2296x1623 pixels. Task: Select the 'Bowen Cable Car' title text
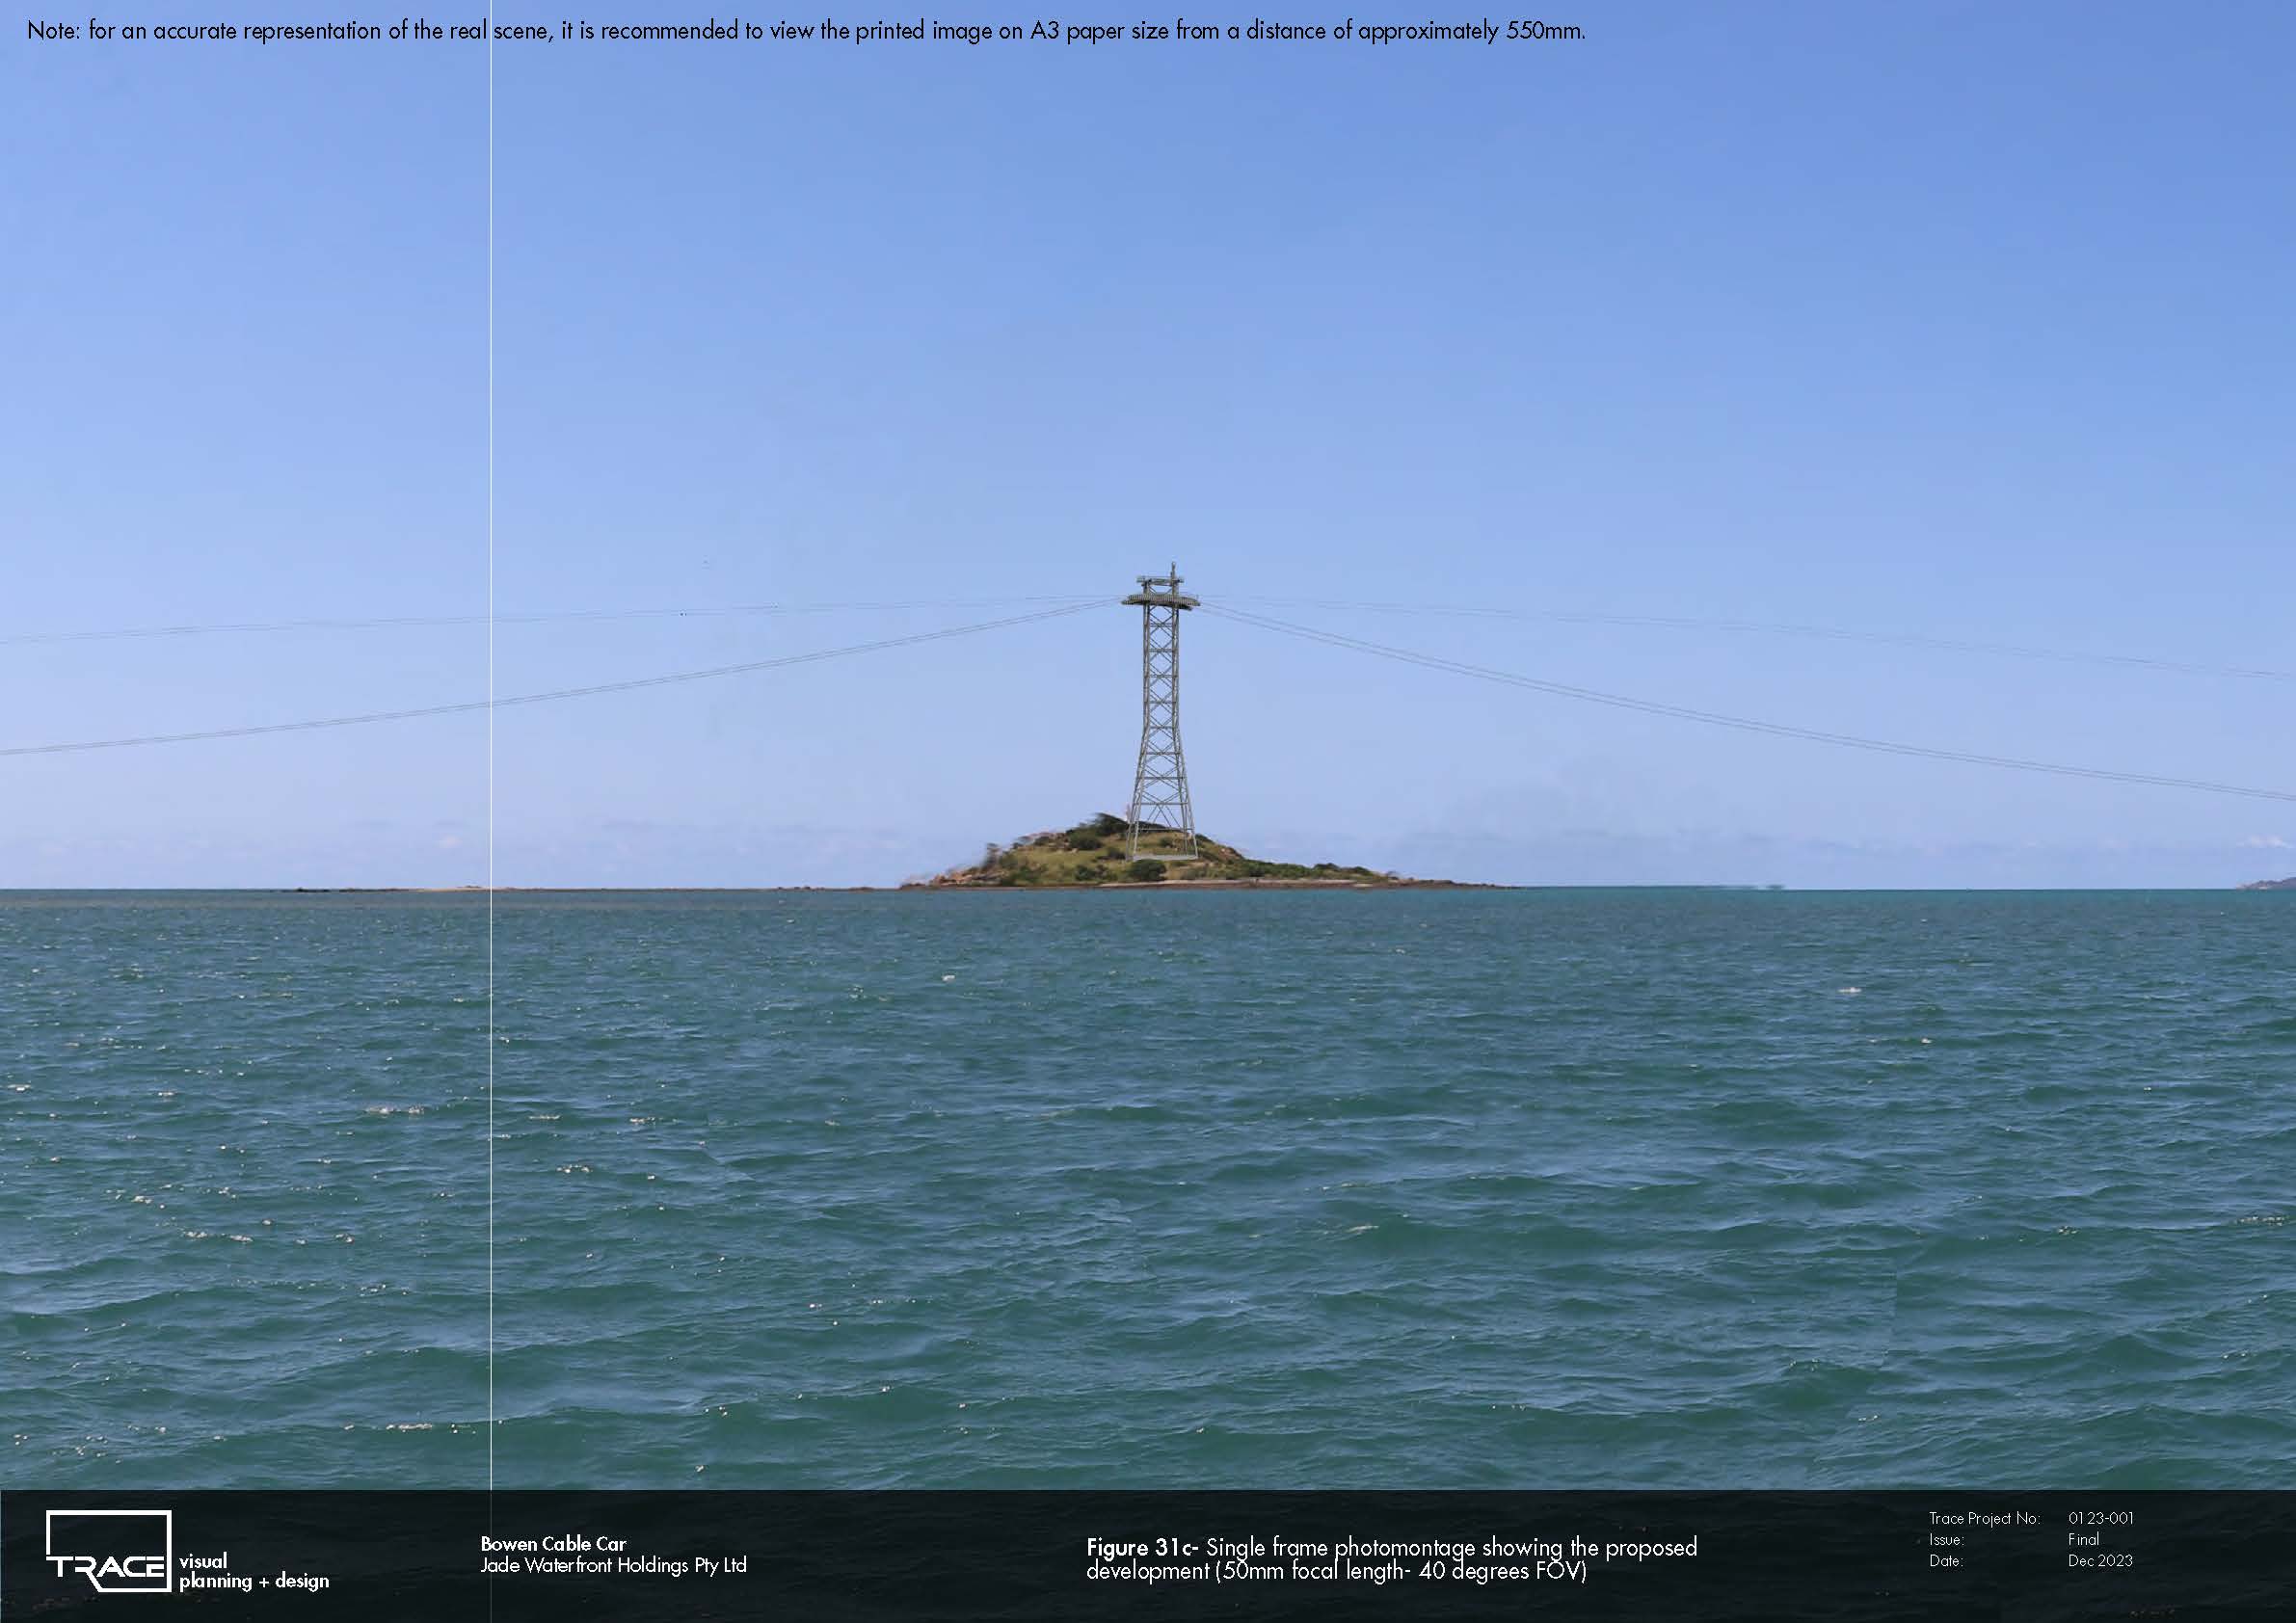pyautogui.click(x=553, y=1544)
